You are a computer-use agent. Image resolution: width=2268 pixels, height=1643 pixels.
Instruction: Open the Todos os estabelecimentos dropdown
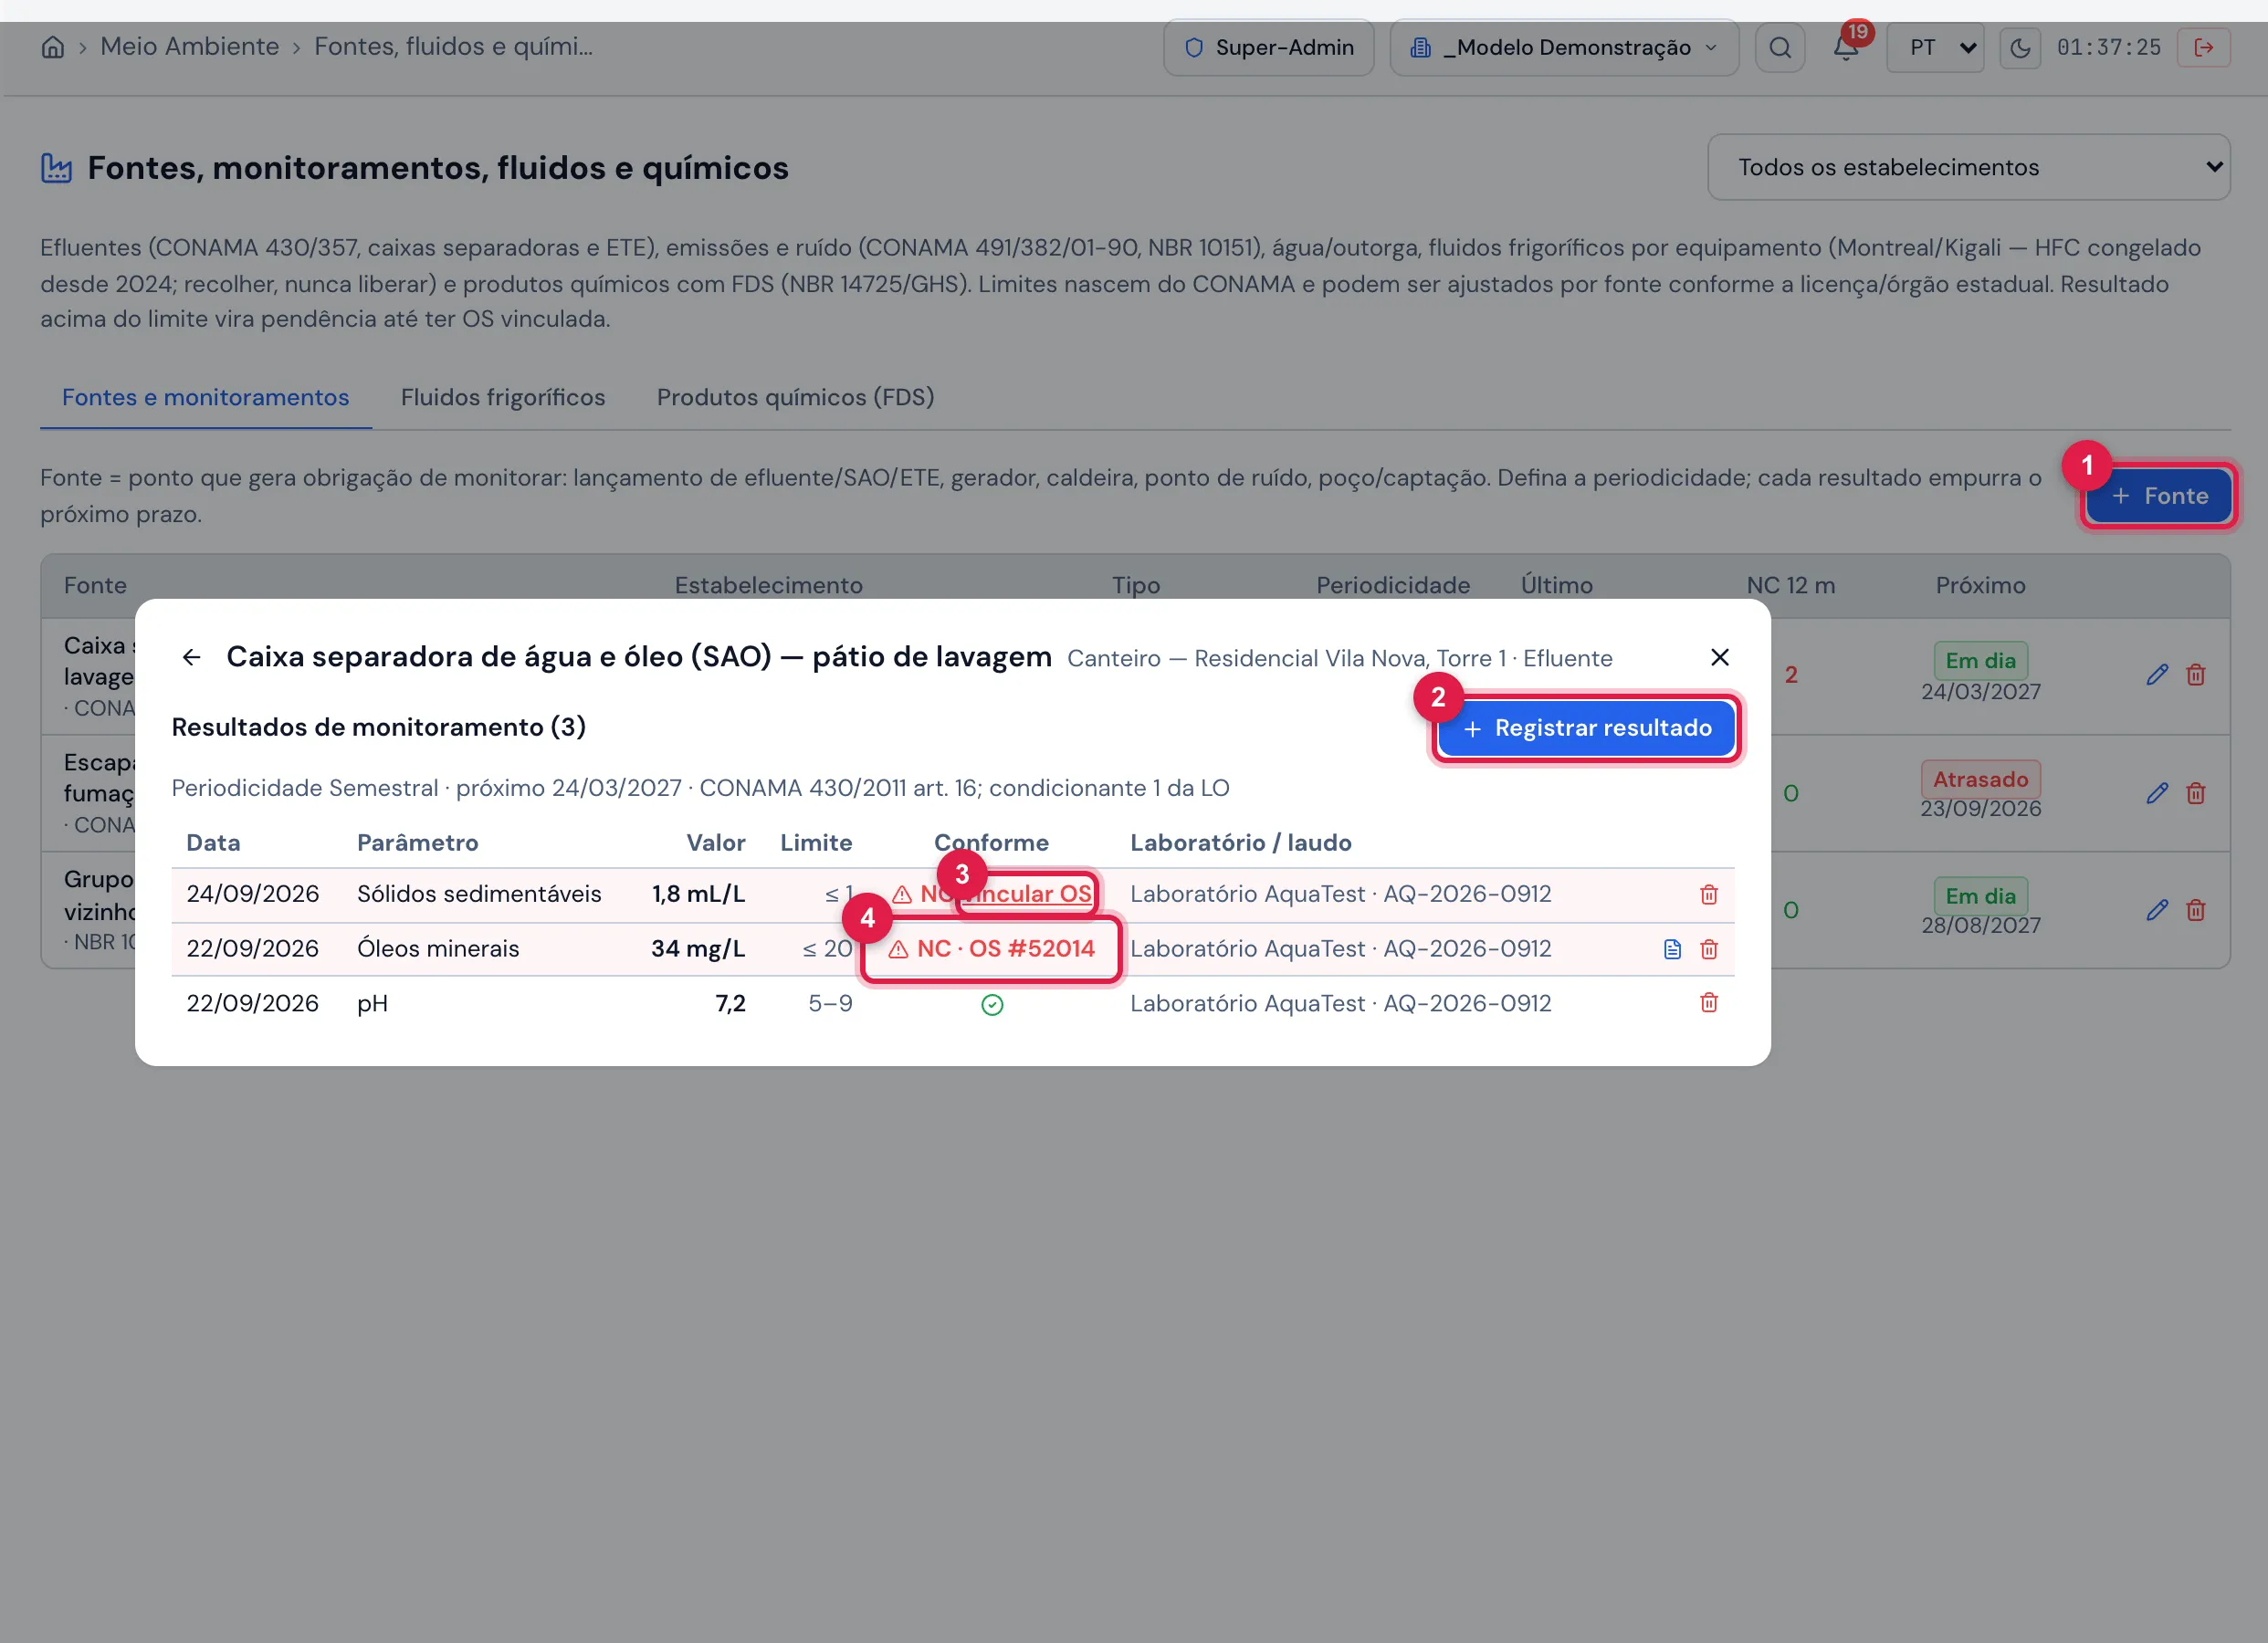coord(1968,167)
